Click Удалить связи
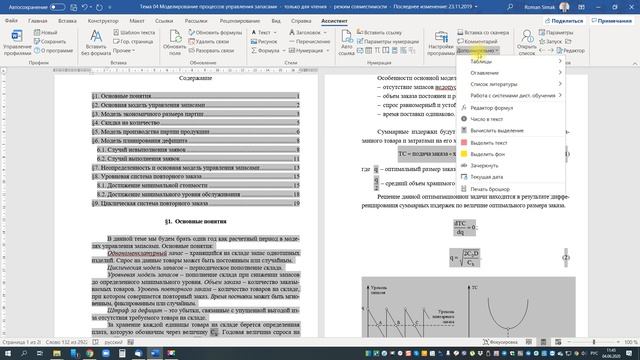The height and width of the screenshot is (360, 640). point(209,41)
